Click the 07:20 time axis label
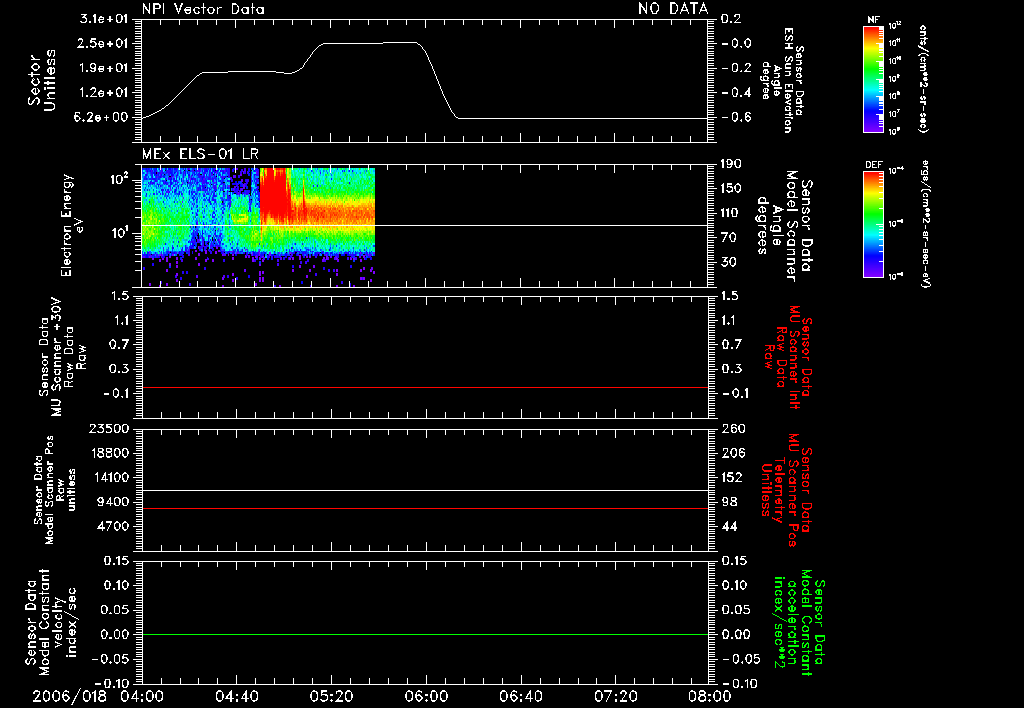 click(x=615, y=696)
